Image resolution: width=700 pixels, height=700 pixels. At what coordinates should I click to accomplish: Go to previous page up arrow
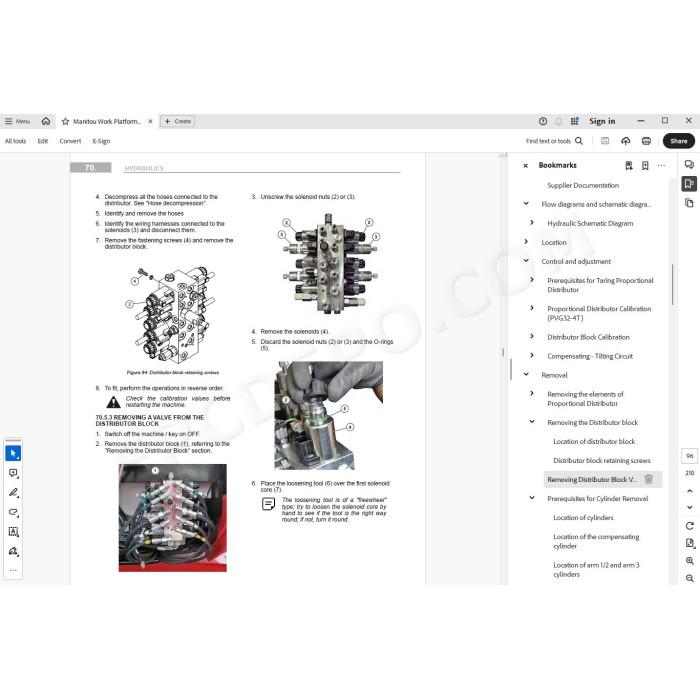pyautogui.click(x=689, y=491)
